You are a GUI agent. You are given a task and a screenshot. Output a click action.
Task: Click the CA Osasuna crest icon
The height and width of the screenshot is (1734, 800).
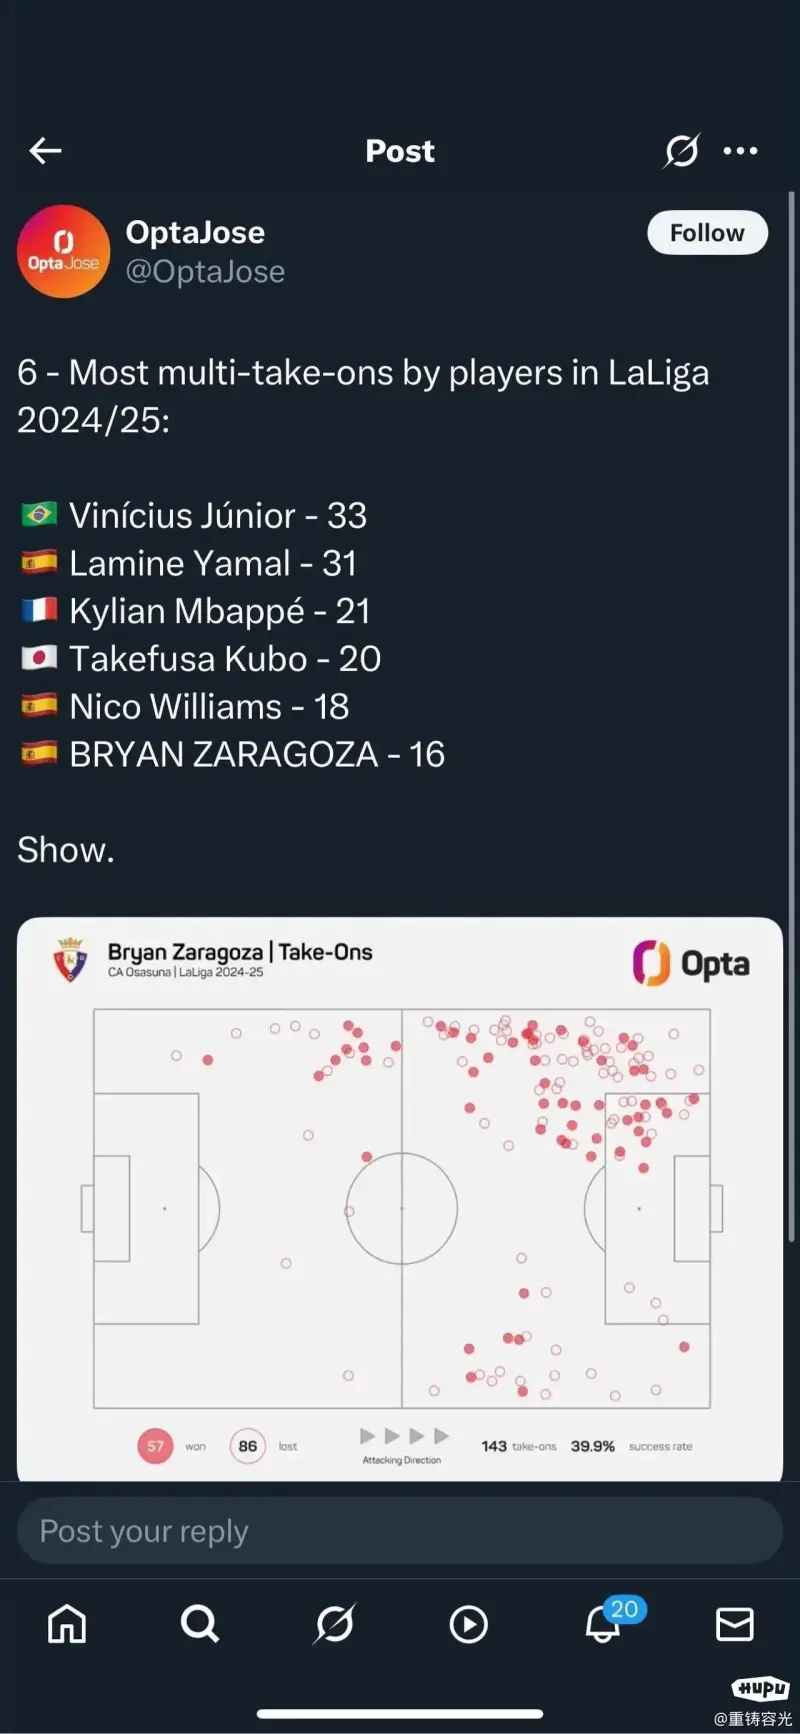coord(70,960)
